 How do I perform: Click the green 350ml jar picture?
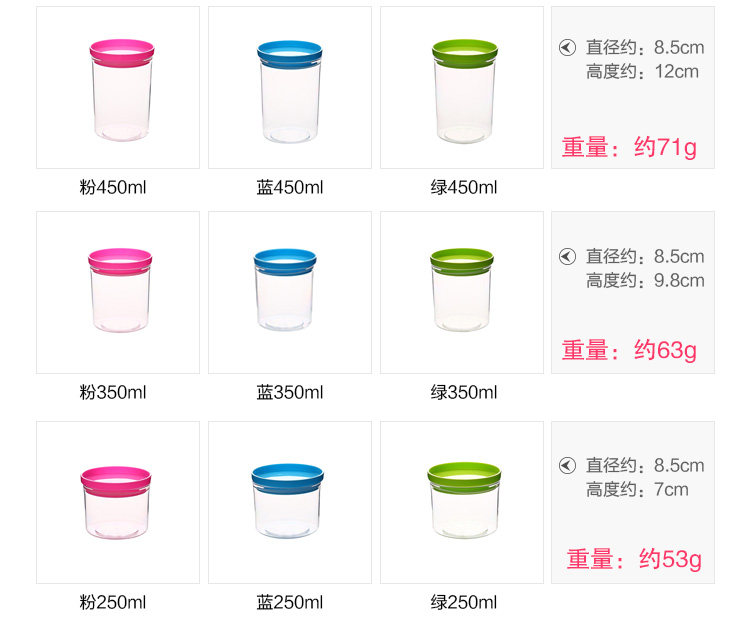click(462, 292)
